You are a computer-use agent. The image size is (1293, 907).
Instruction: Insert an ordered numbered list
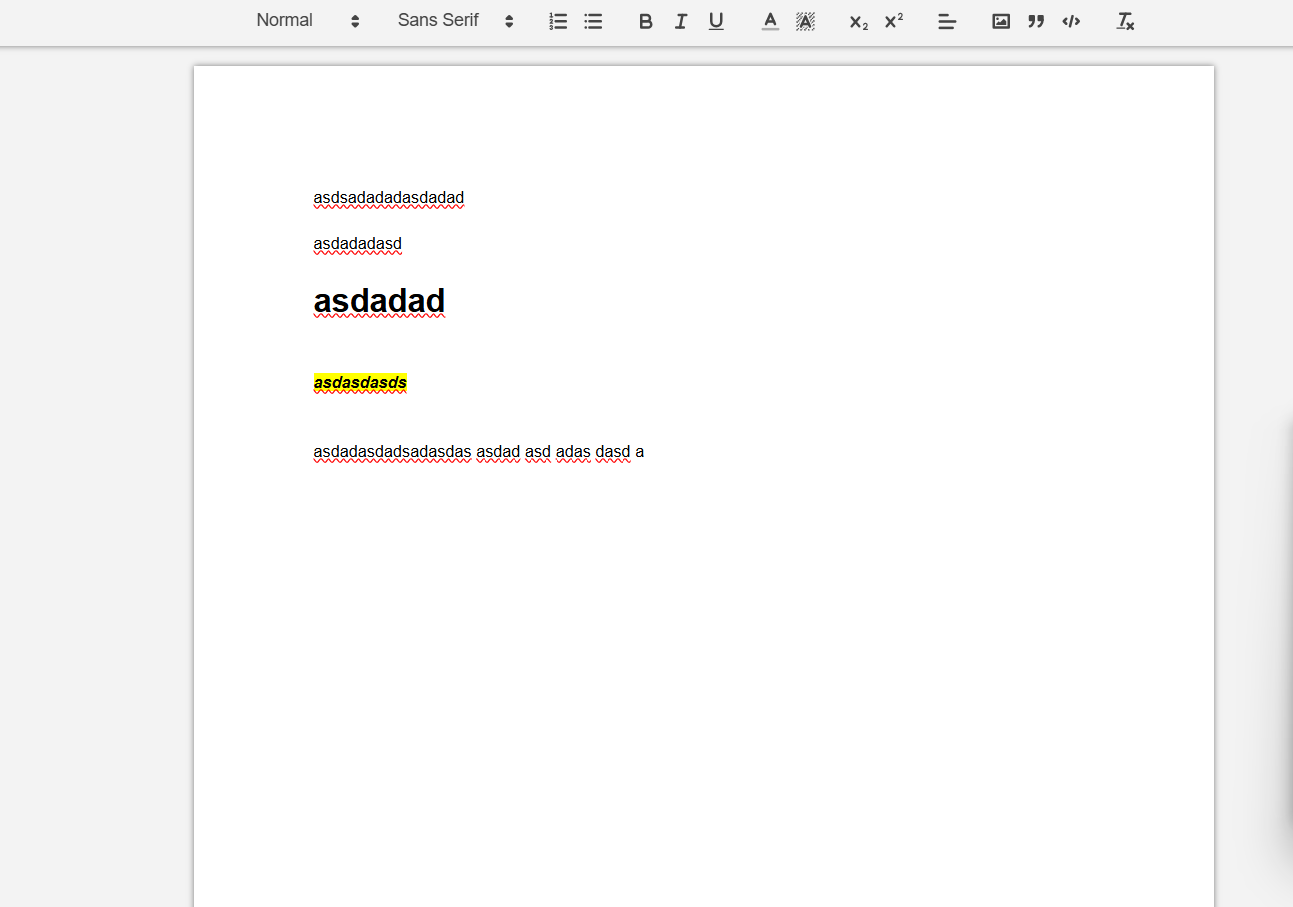558,21
